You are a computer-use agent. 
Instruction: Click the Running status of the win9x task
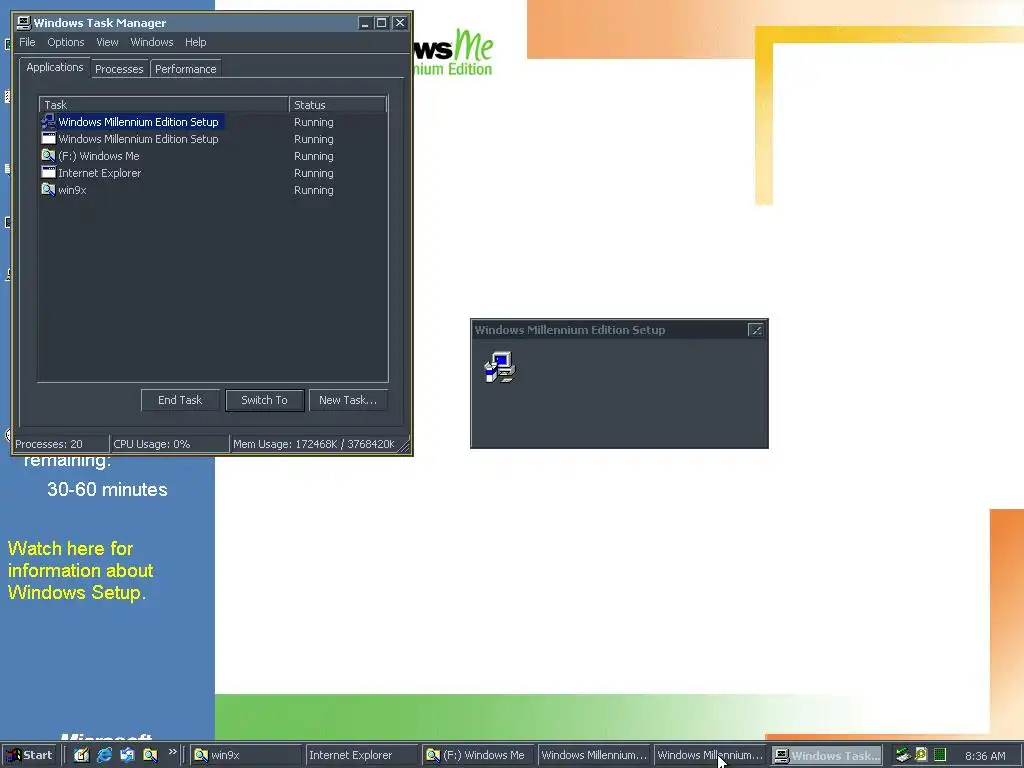(313, 190)
